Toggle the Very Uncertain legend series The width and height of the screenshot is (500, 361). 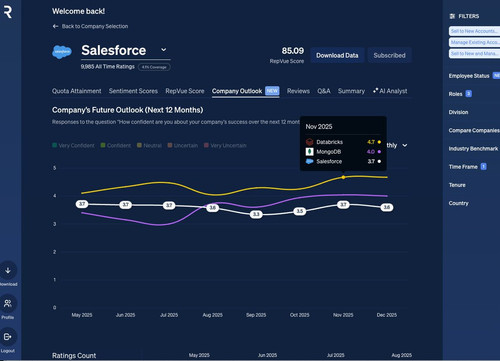click(225, 145)
